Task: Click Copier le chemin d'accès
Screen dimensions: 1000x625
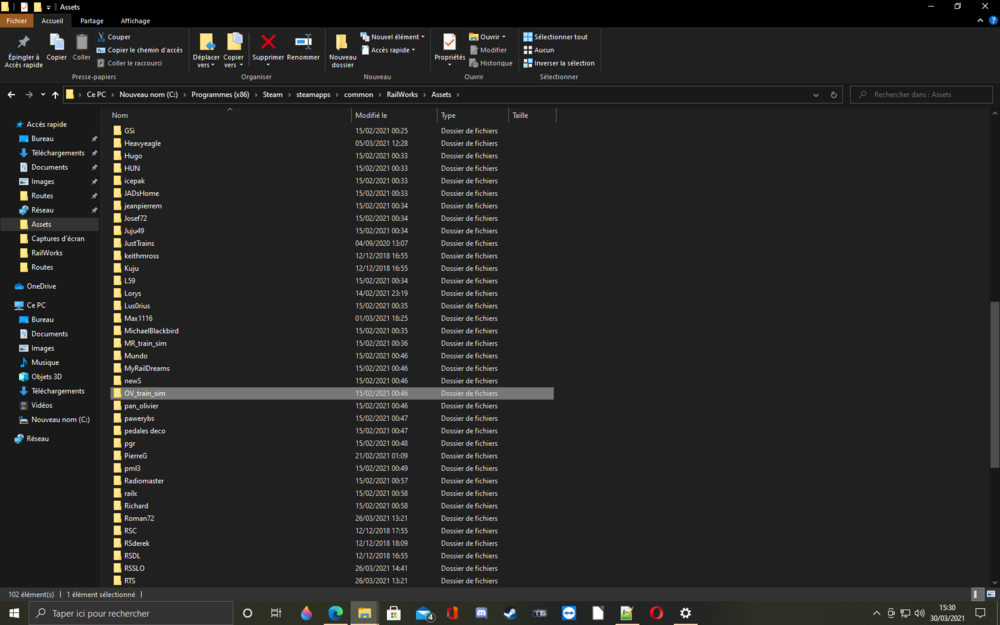Action: click(139, 50)
